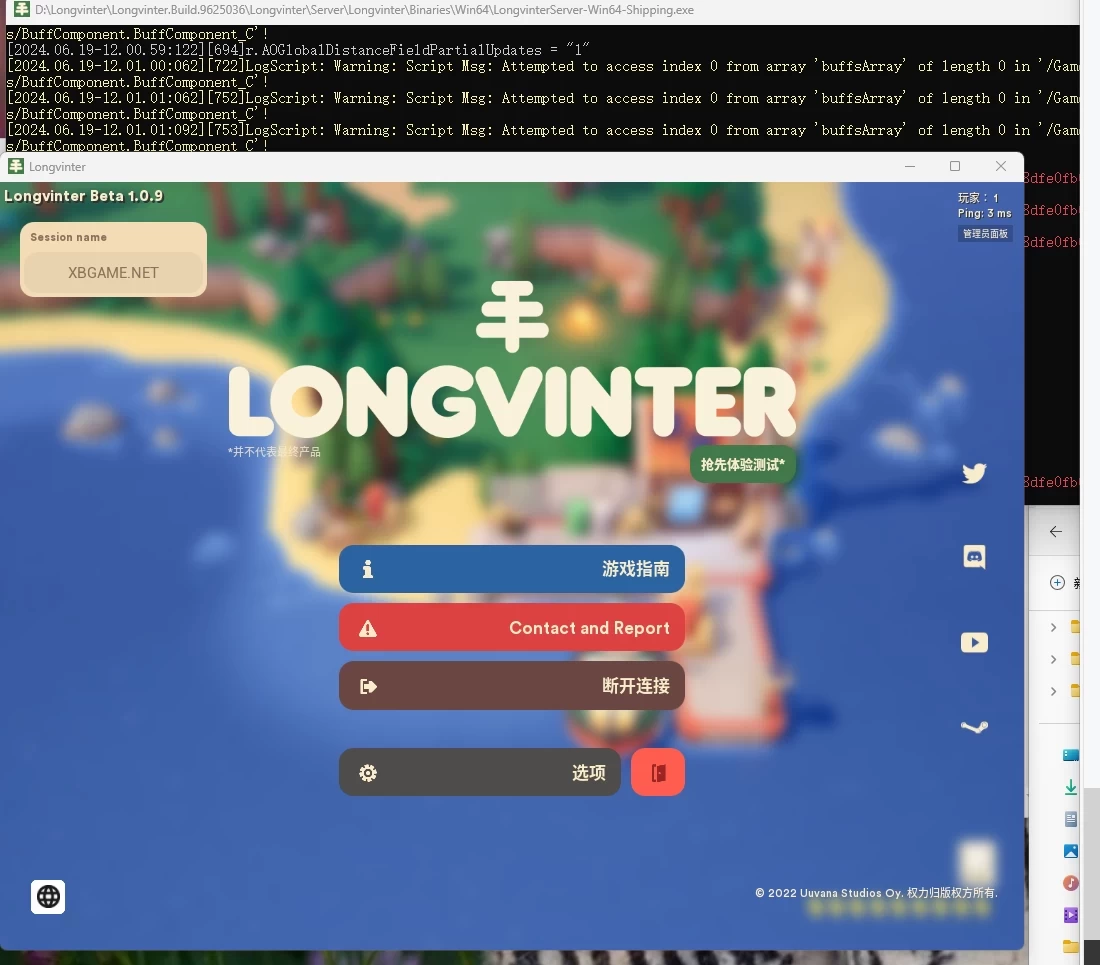Click the green Downloads arrow icon in Explorer

click(1071, 788)
